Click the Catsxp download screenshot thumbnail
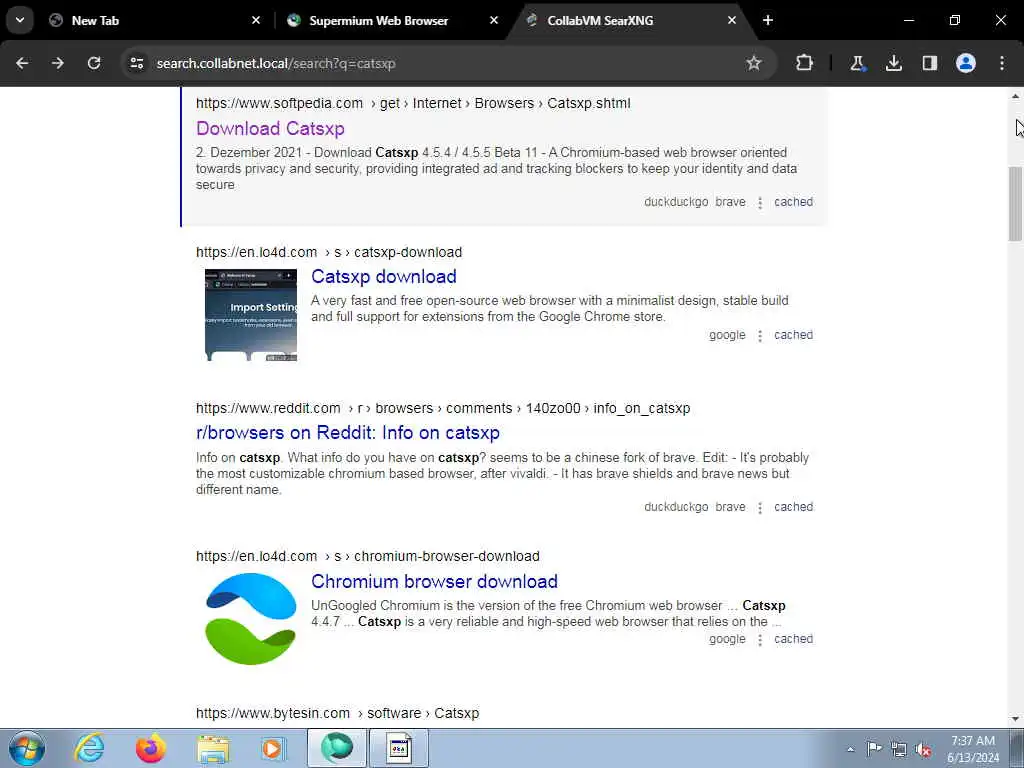Screen dimensions: 1024x768 [x=251, y=315]
